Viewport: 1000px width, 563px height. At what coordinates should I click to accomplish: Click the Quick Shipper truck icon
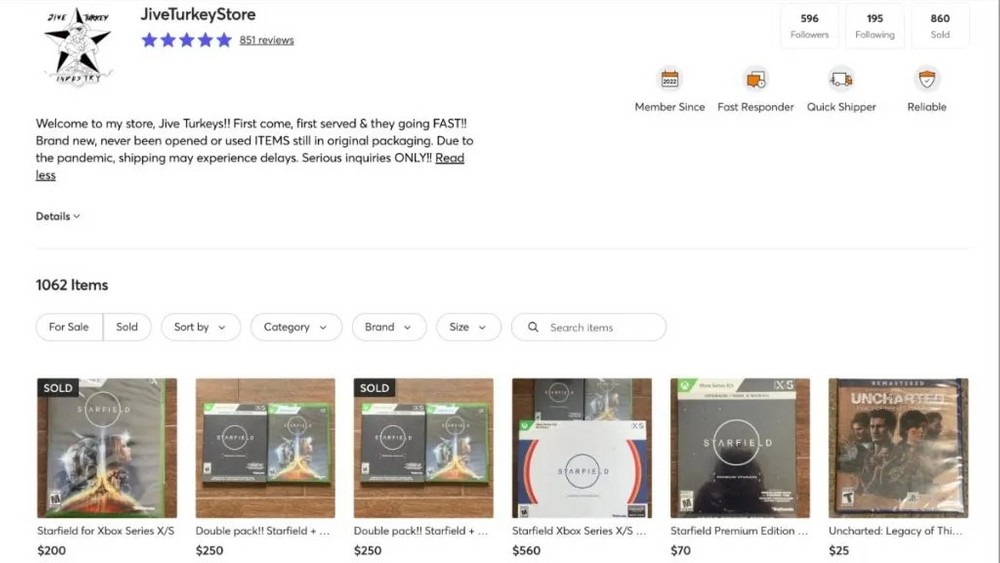(841, 79)
